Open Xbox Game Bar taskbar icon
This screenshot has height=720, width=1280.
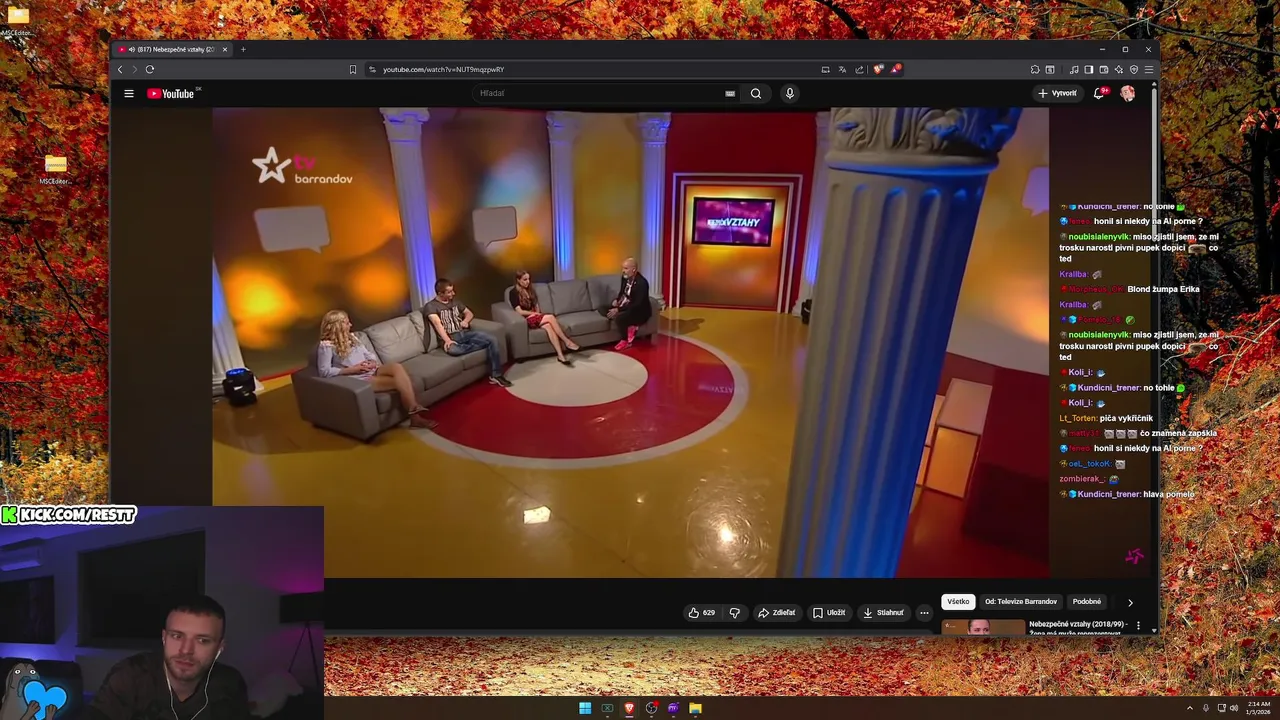pos(607,708)
